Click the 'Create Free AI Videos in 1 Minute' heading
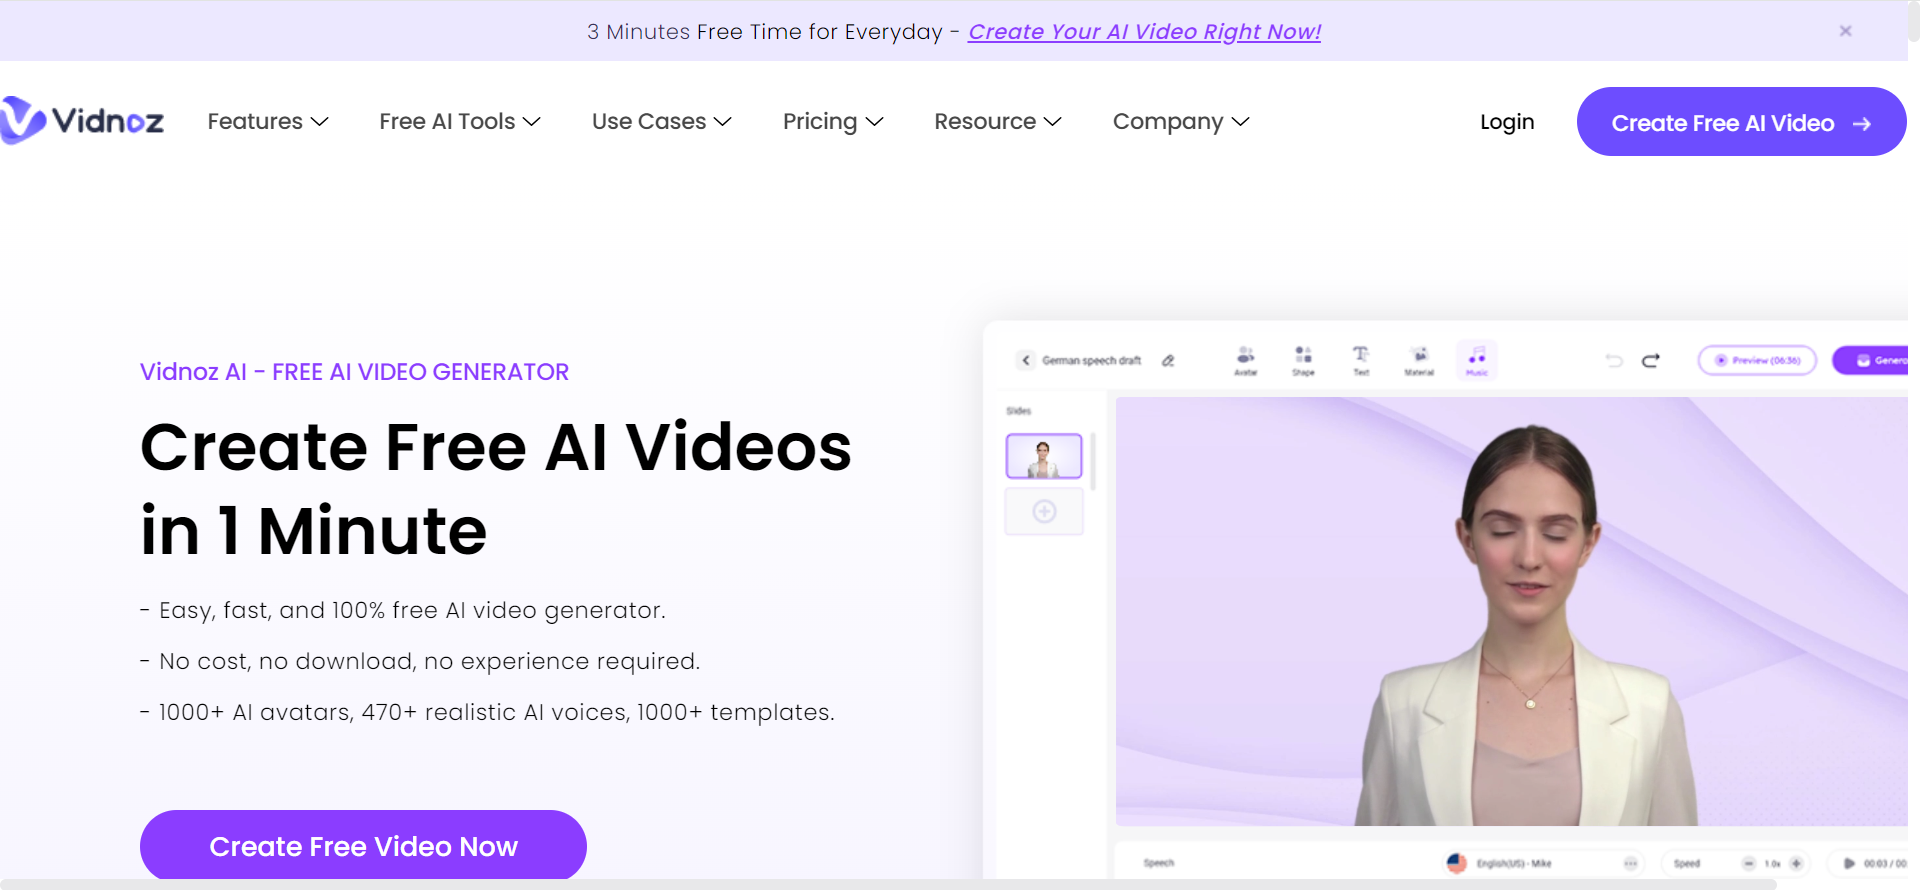The width and height of the screenshot is (1920, 890). click(496, 488)
